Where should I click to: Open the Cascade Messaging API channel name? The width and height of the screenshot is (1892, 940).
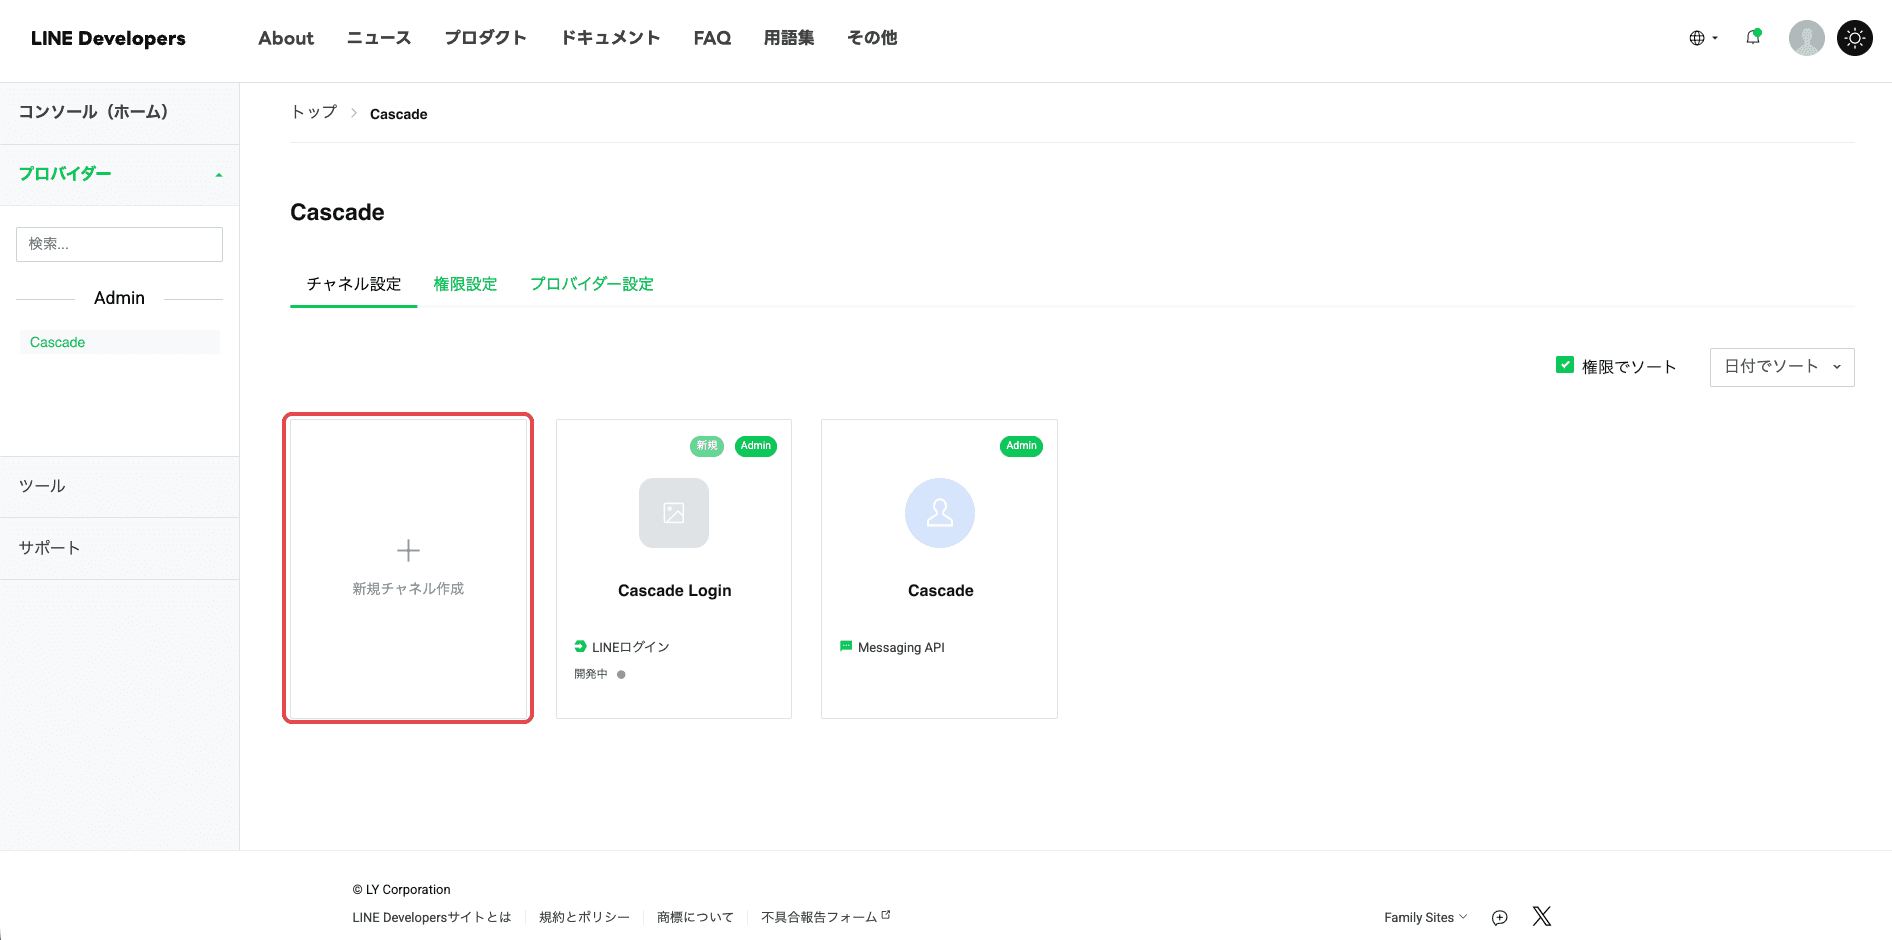pyautogui.click(x=940, y=591)
